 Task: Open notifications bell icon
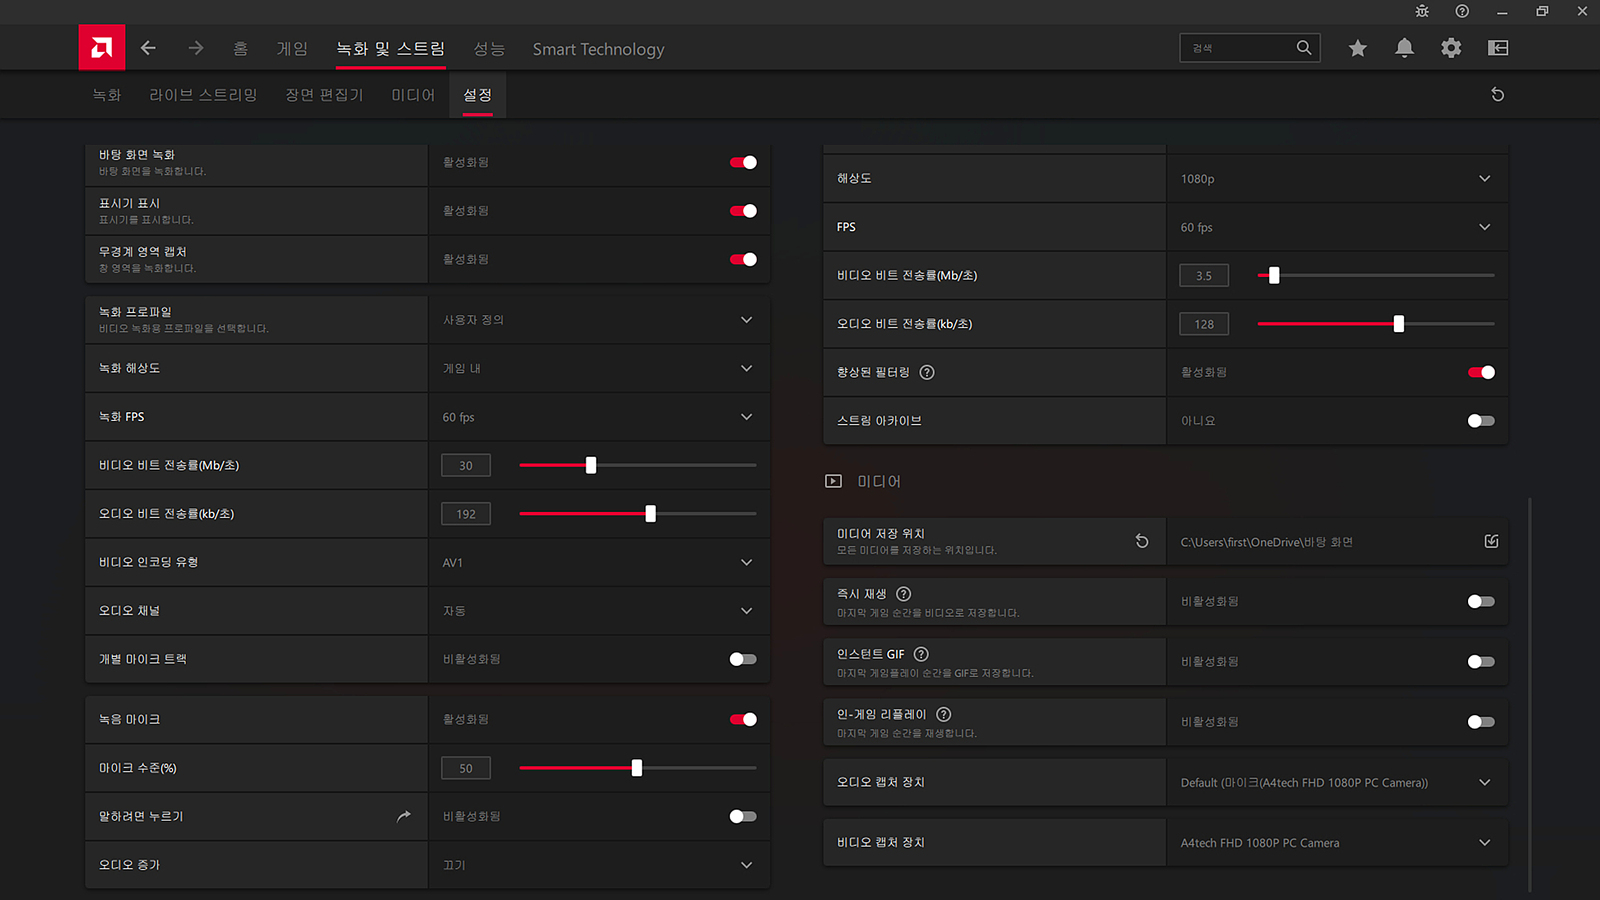pos(1404,48)
